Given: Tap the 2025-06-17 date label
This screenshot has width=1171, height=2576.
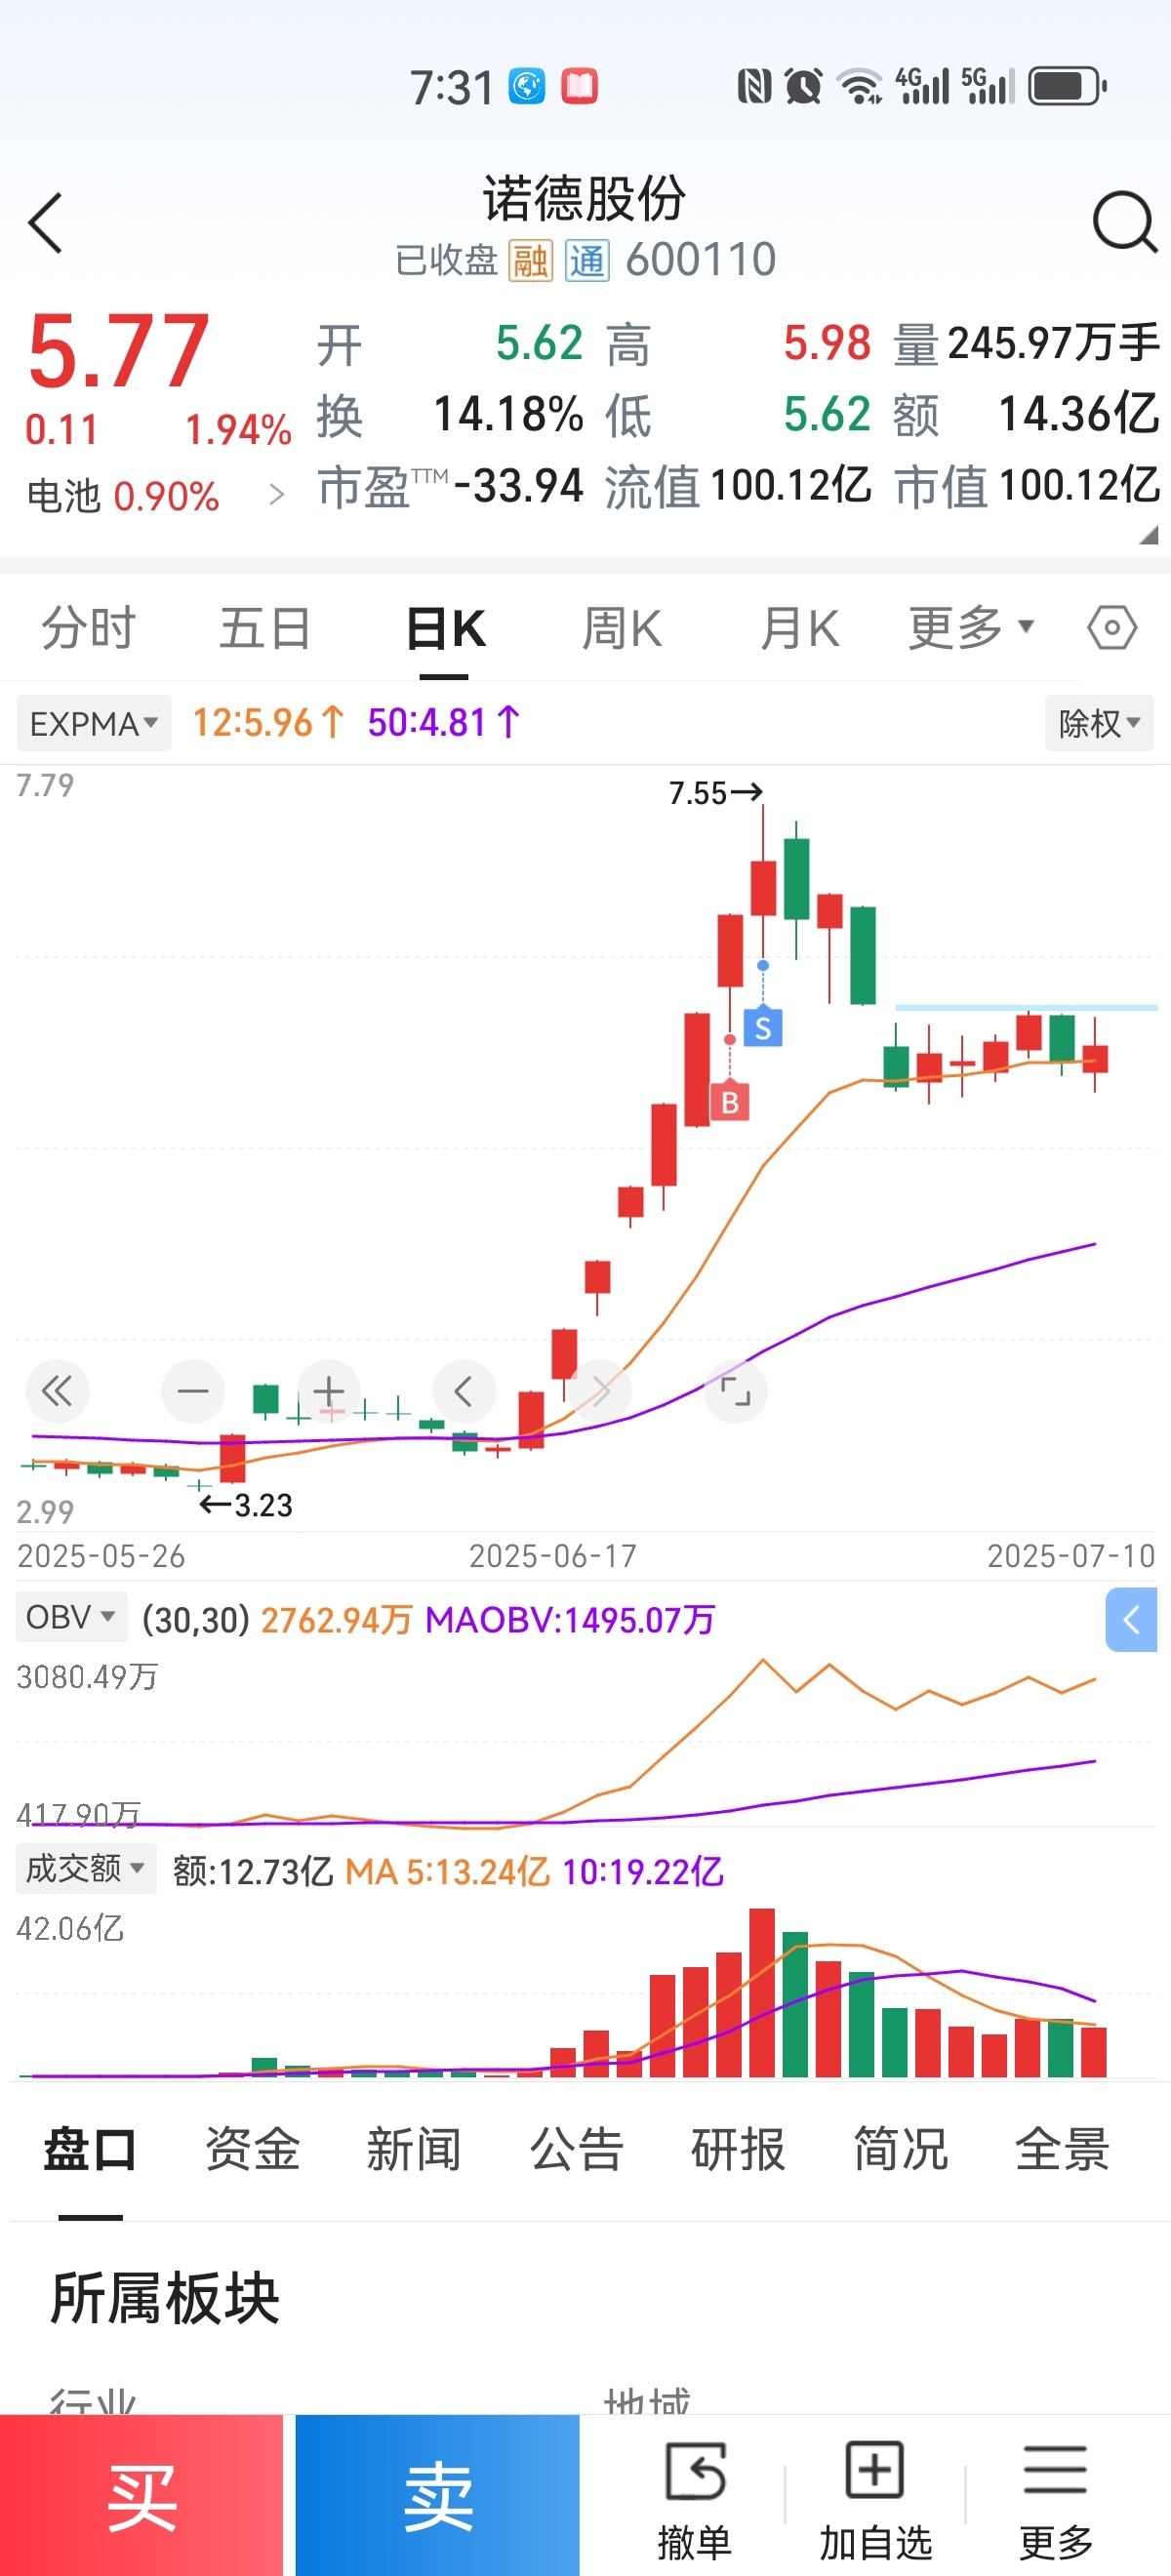Looking at the screenshot, I should click(x=553, y=1555).
